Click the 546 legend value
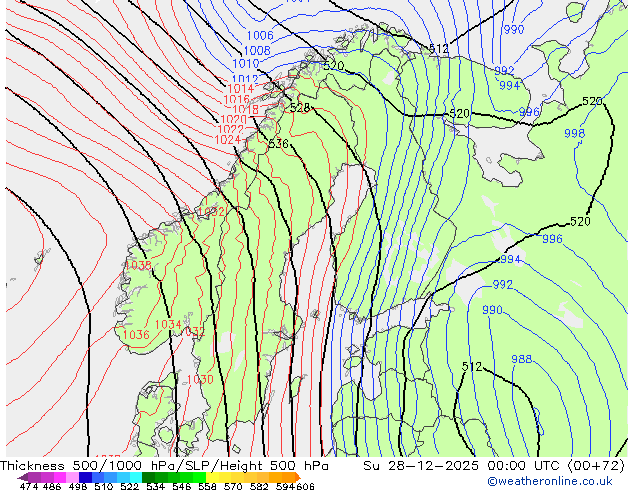Screen dimensions: 634x490 181,486
